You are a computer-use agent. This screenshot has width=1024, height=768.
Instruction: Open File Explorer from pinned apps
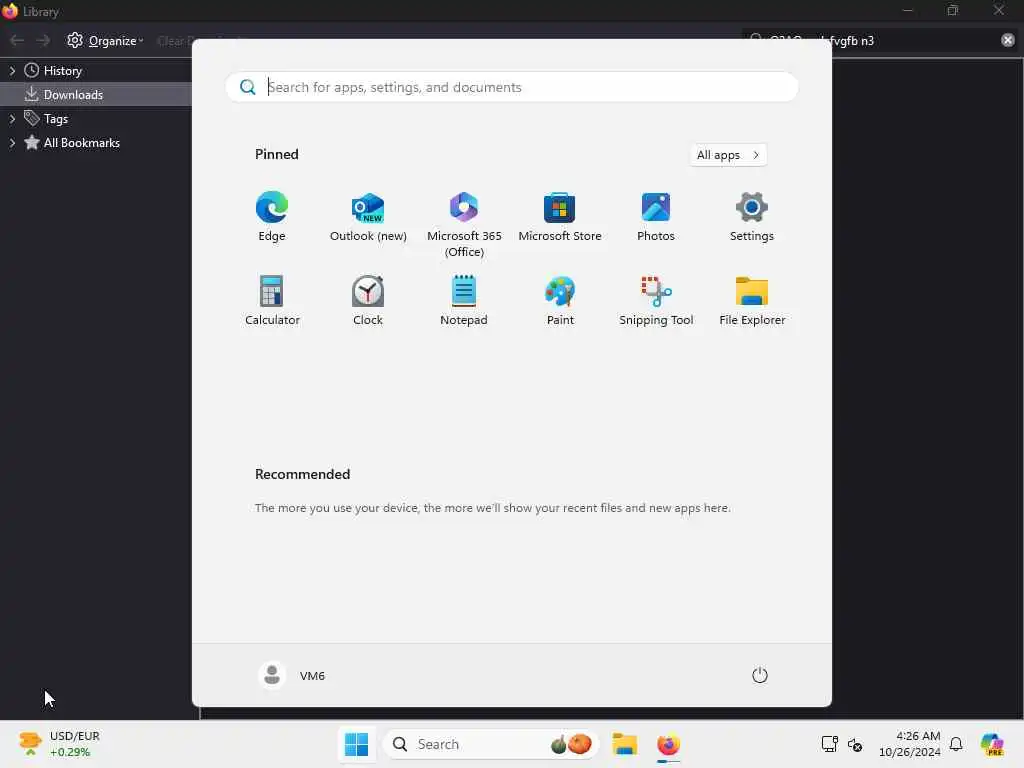(x=752, y=300)
